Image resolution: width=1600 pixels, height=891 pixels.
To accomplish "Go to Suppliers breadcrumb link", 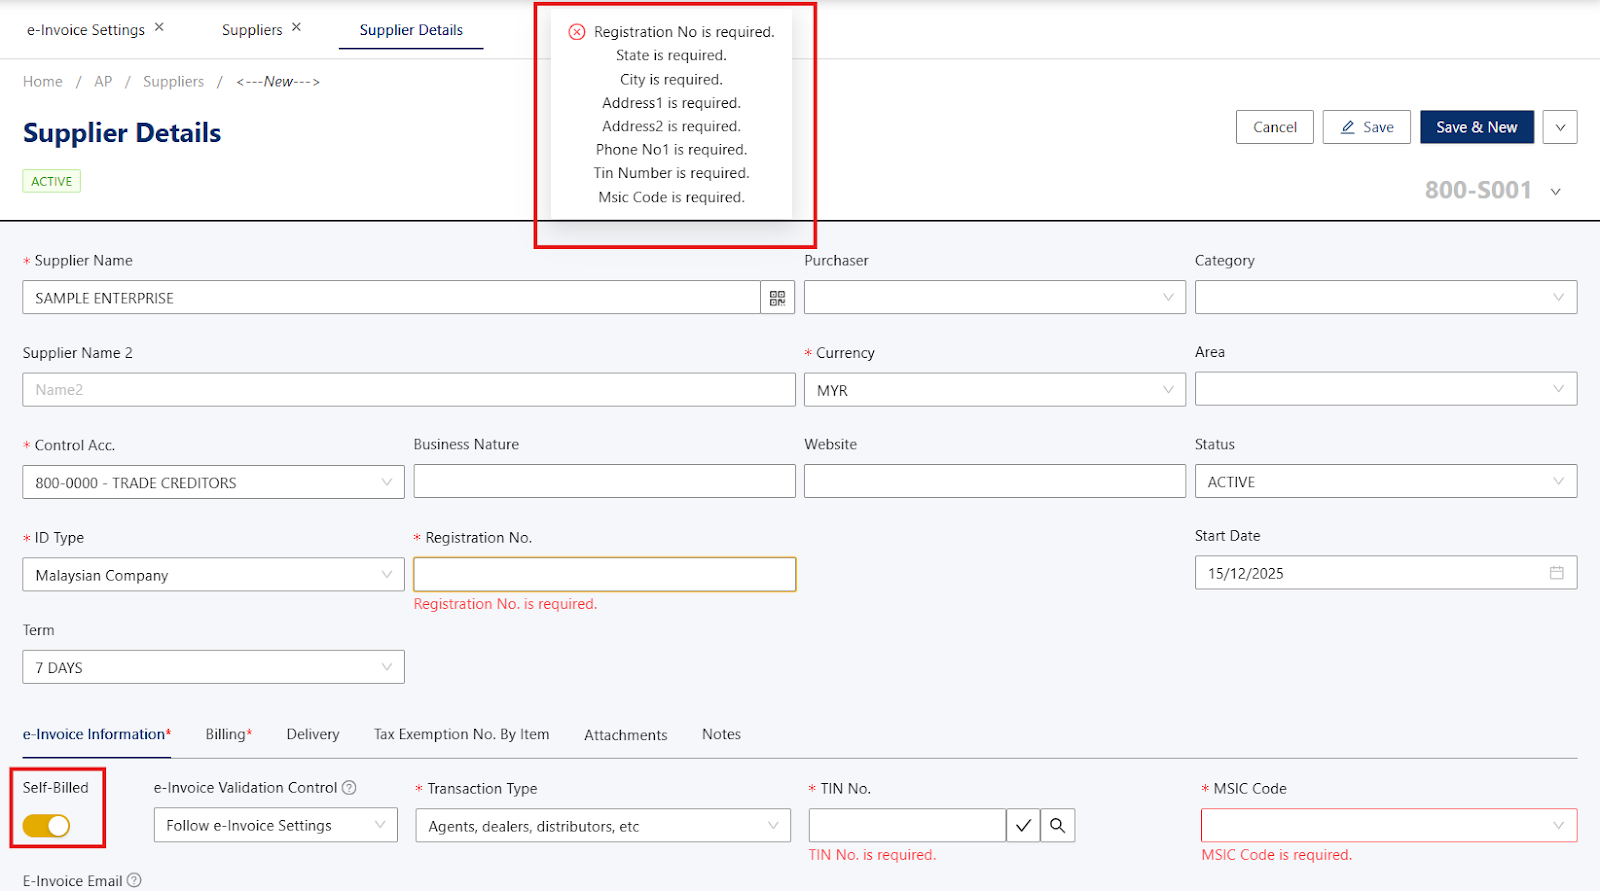I will click(x=173, y=82).
